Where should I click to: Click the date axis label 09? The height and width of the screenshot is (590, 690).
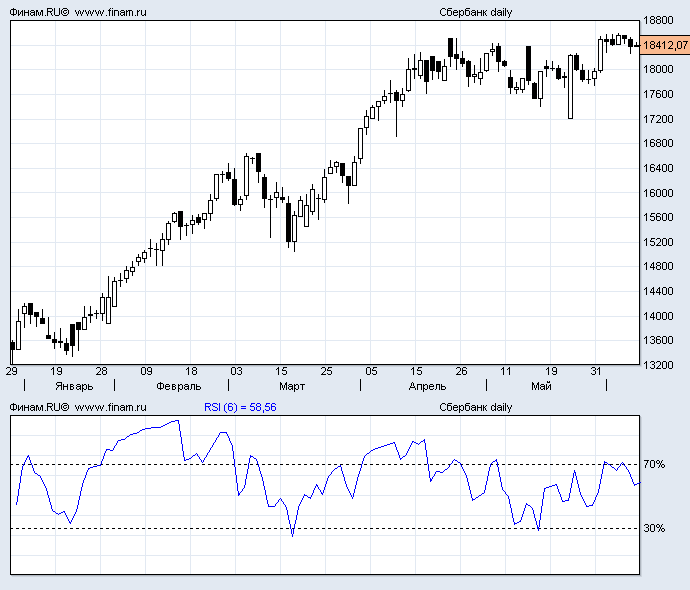pos(147,371)
